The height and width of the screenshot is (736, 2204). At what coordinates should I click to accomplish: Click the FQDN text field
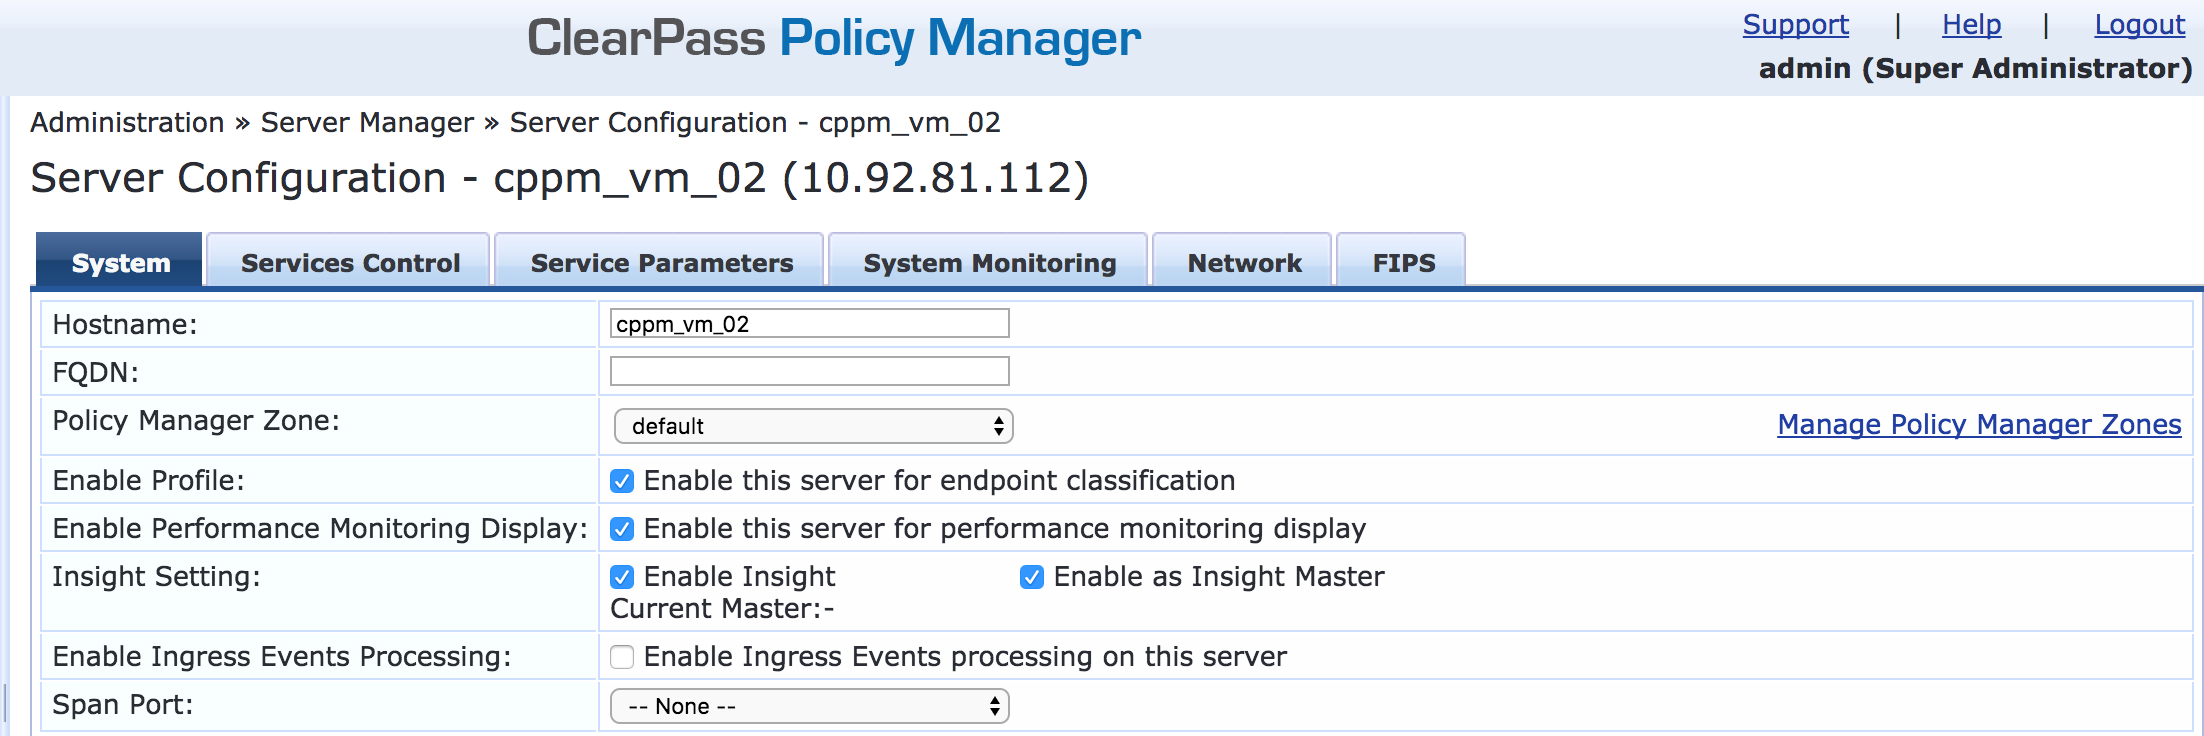pos(809,371)
